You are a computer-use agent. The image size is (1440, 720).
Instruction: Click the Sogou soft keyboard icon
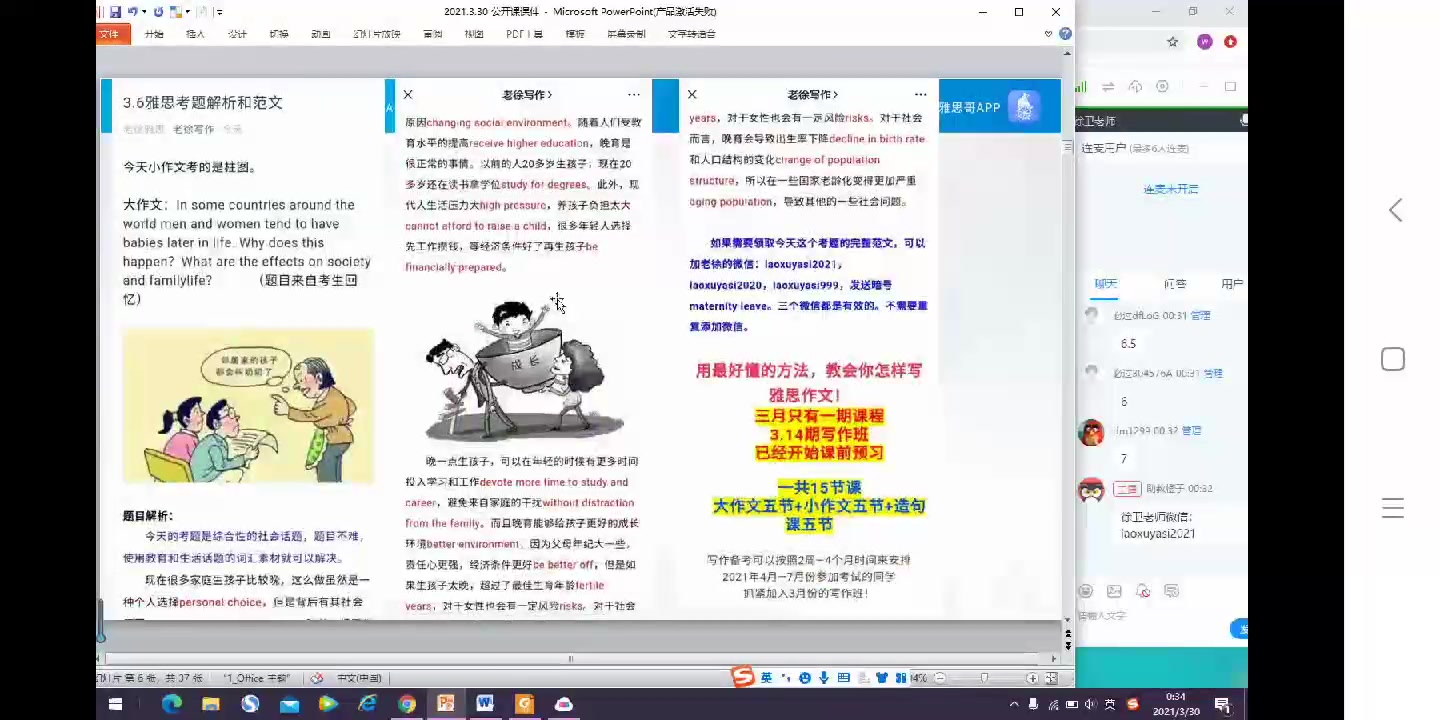click(842, 678)
